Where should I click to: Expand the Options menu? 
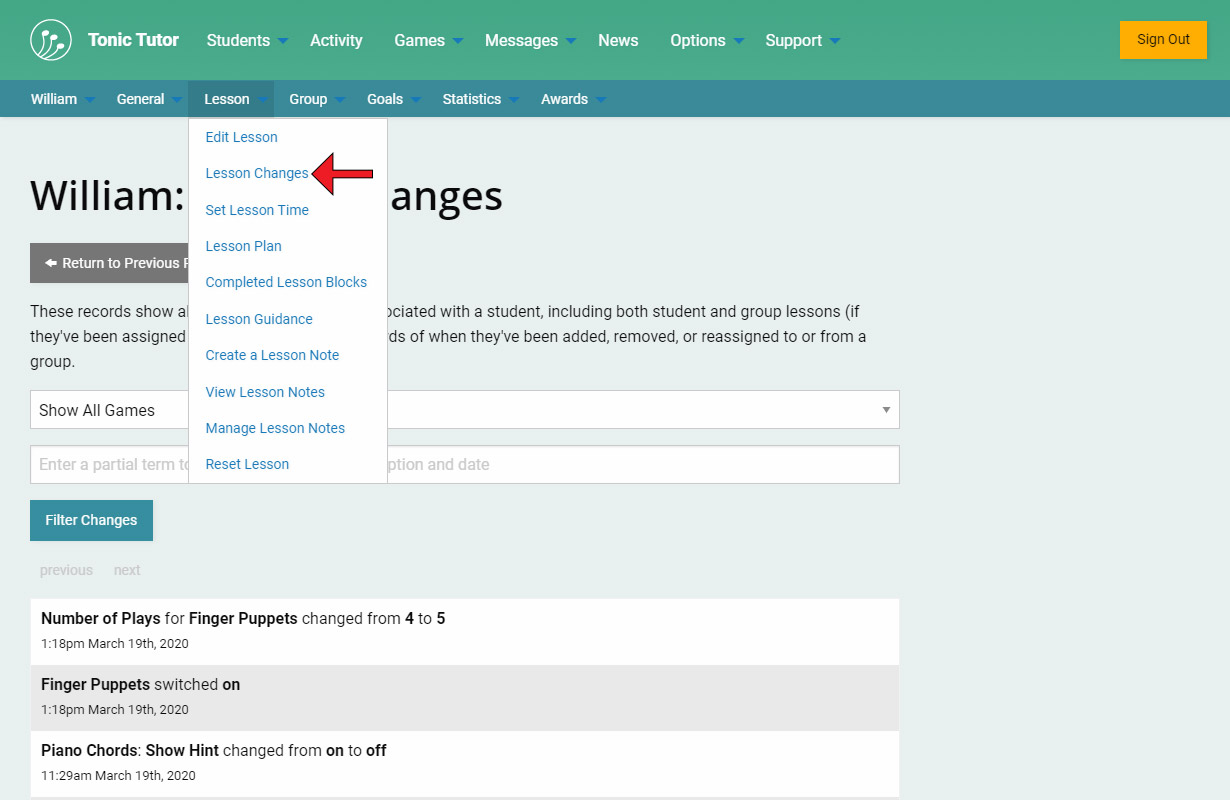tap(706, 41)
